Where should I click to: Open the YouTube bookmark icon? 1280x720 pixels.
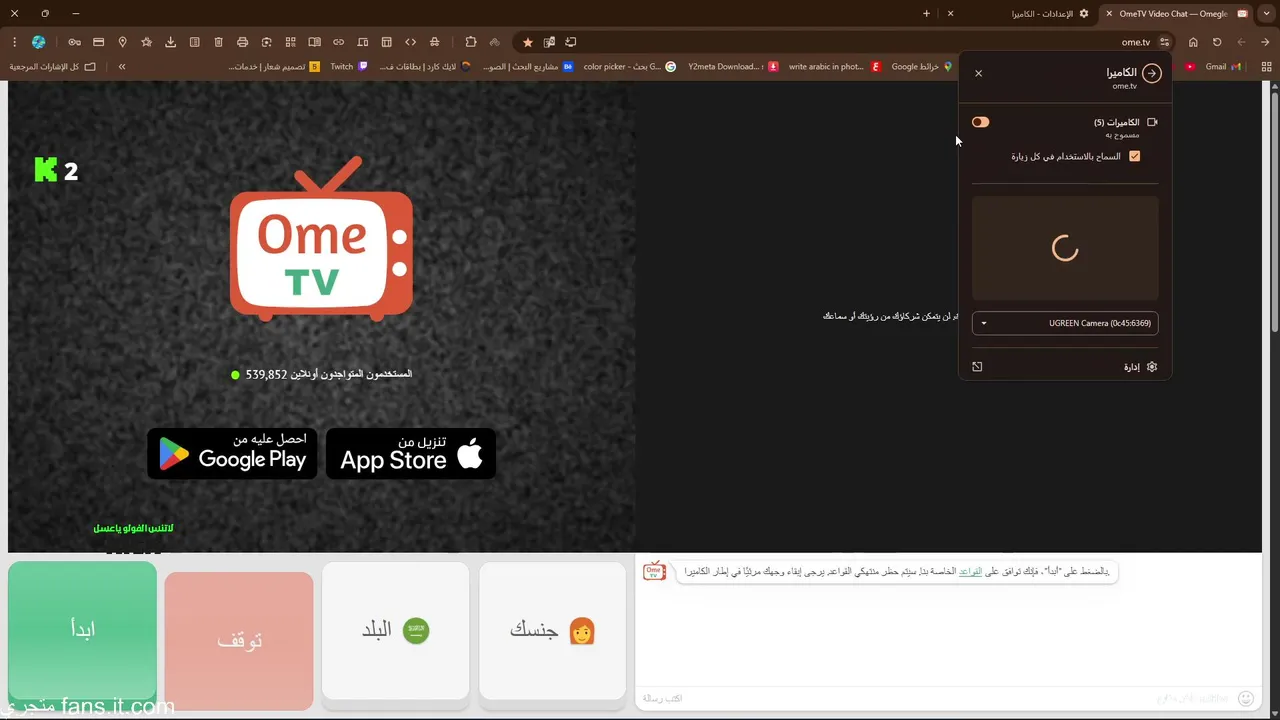tap(1189, 67)
